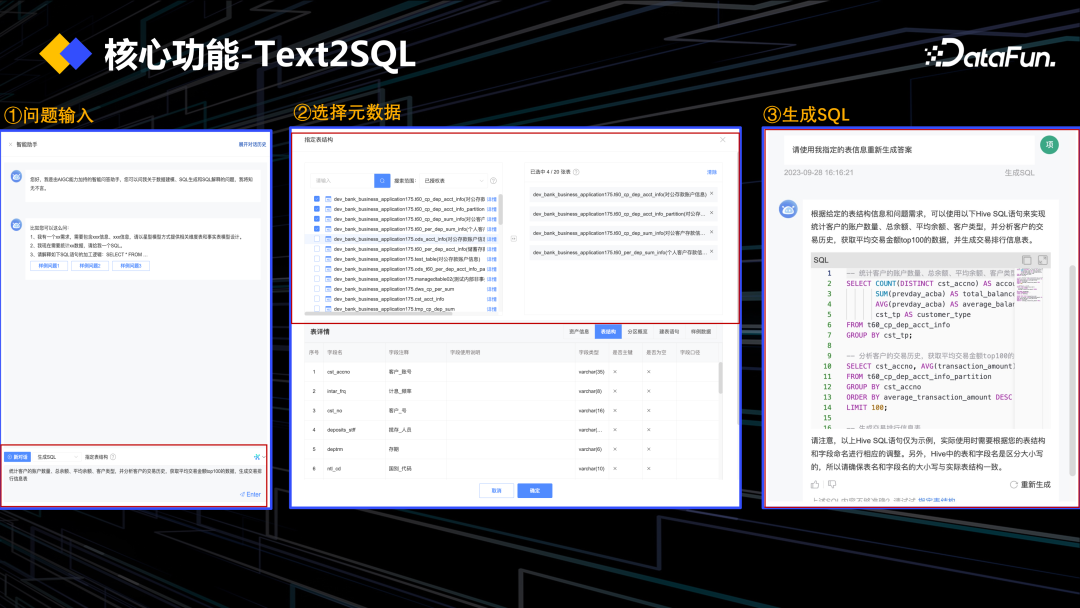The width and height of the screenshot is (1080, 608).
Task: Click thumbs-down icon under SQL answer
Action: 832,484
